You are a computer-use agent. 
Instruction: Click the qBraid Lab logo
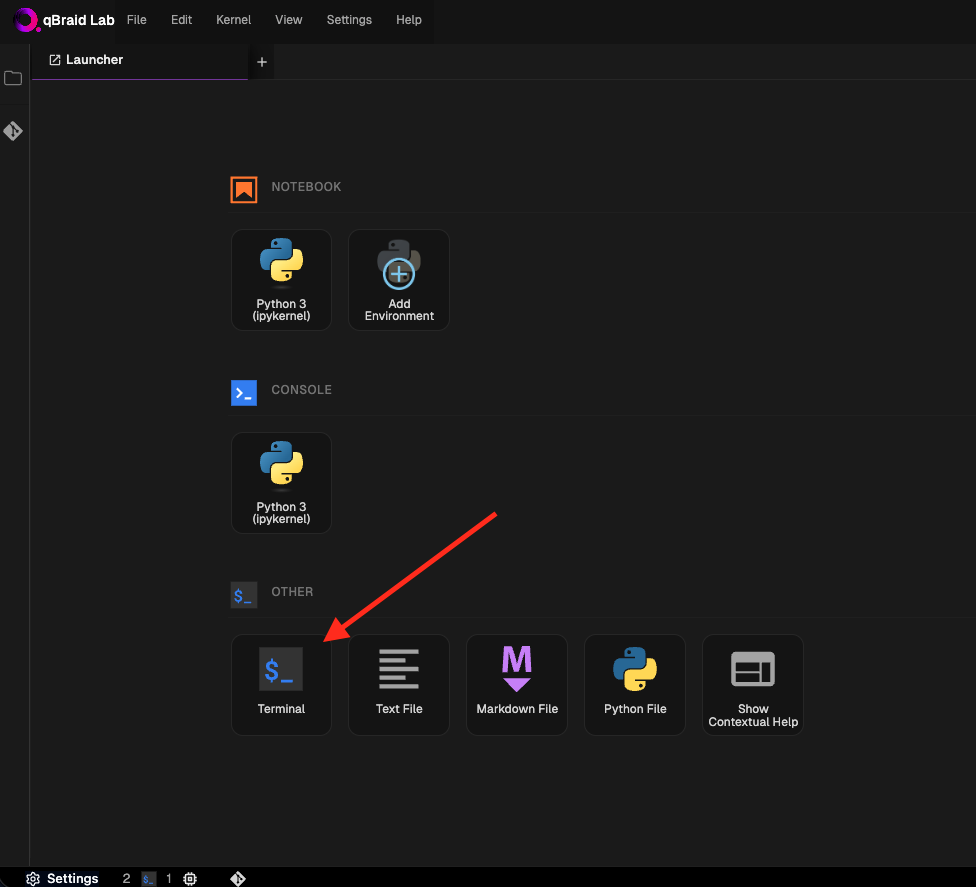click(x=64, y=20)
